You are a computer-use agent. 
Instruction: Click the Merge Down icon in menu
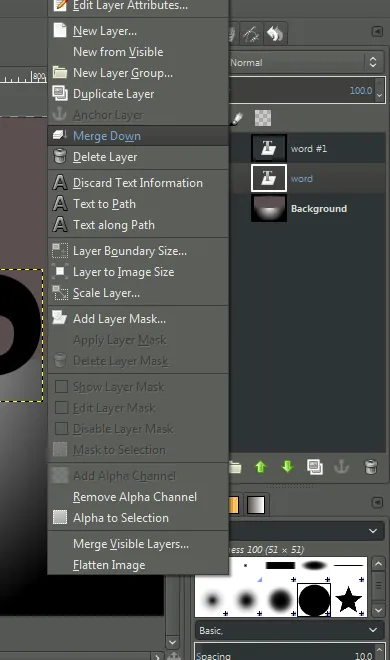[x=60, y=135]
